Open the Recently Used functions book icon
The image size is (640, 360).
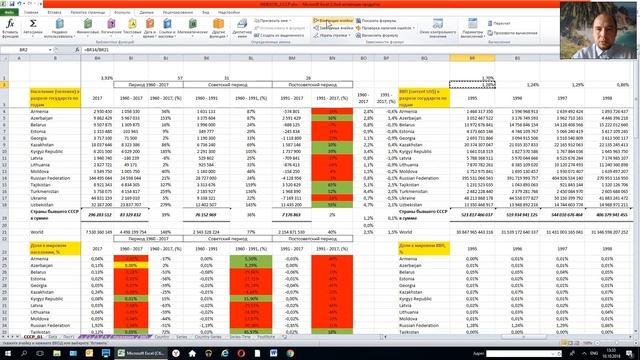[60, 28]
